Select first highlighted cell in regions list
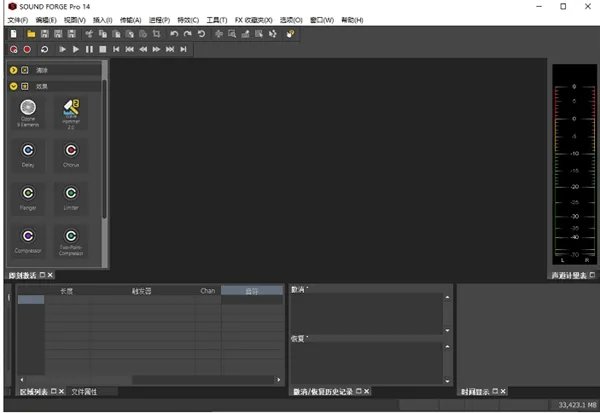The height and width of the screenshot is (413, 600). (31, 300)
